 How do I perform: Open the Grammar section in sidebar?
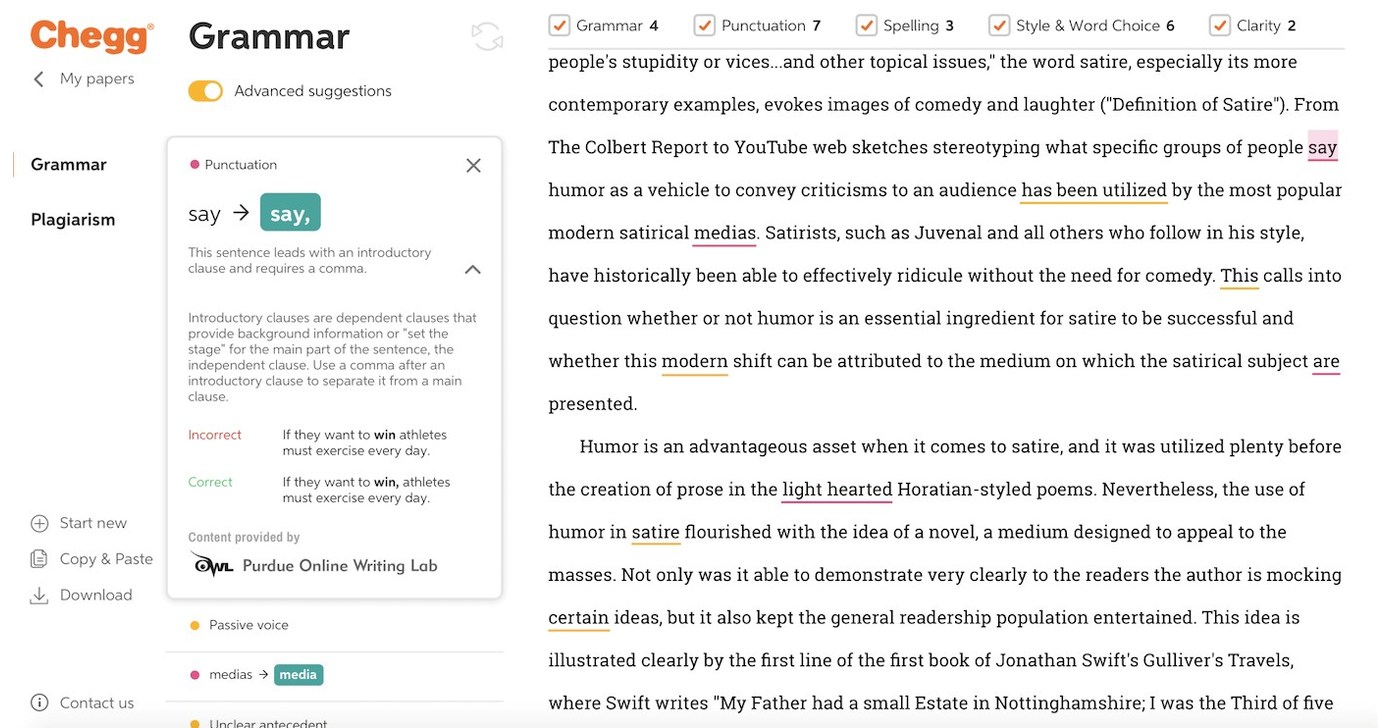click(x=69, y=164)
